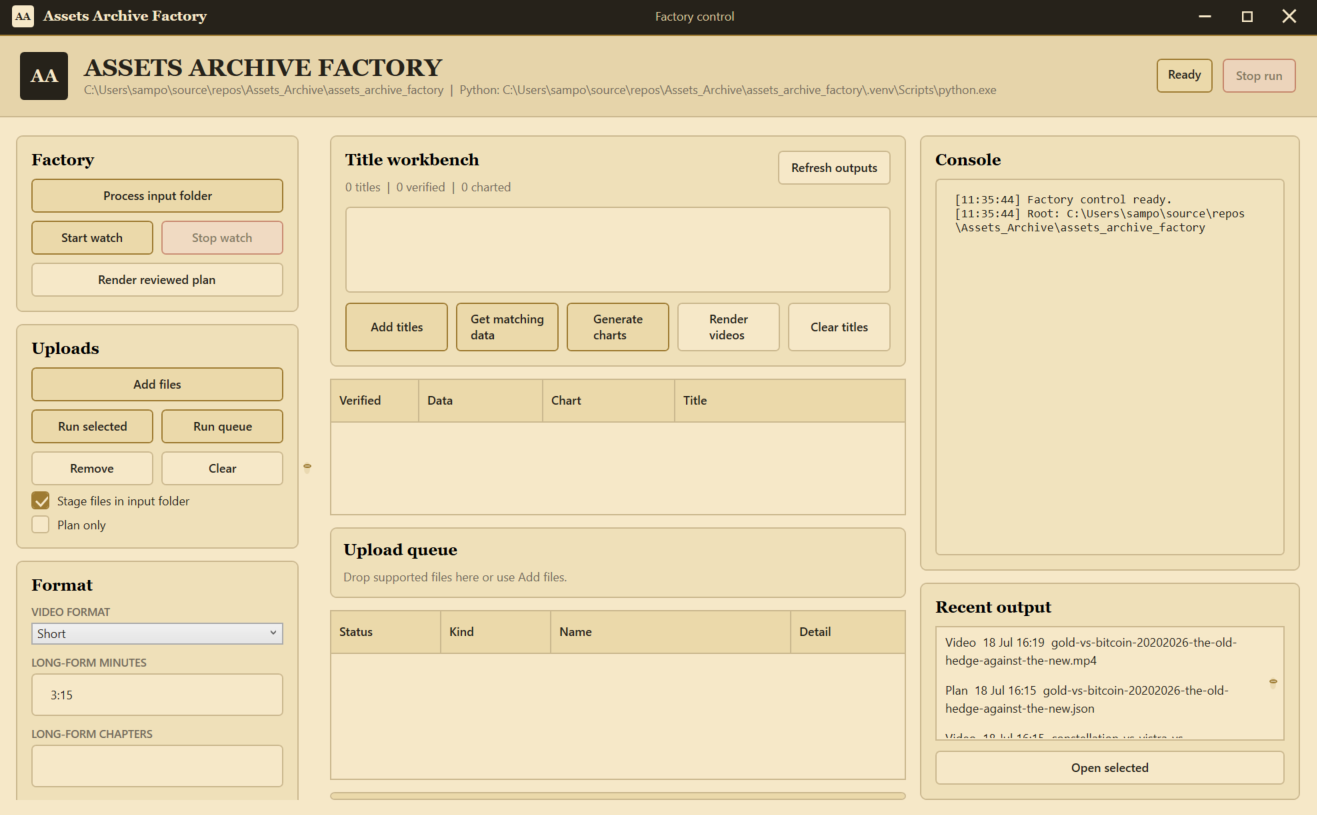Click the Name column header
This screenshot has height=815, width=1317.
[671, 632]
